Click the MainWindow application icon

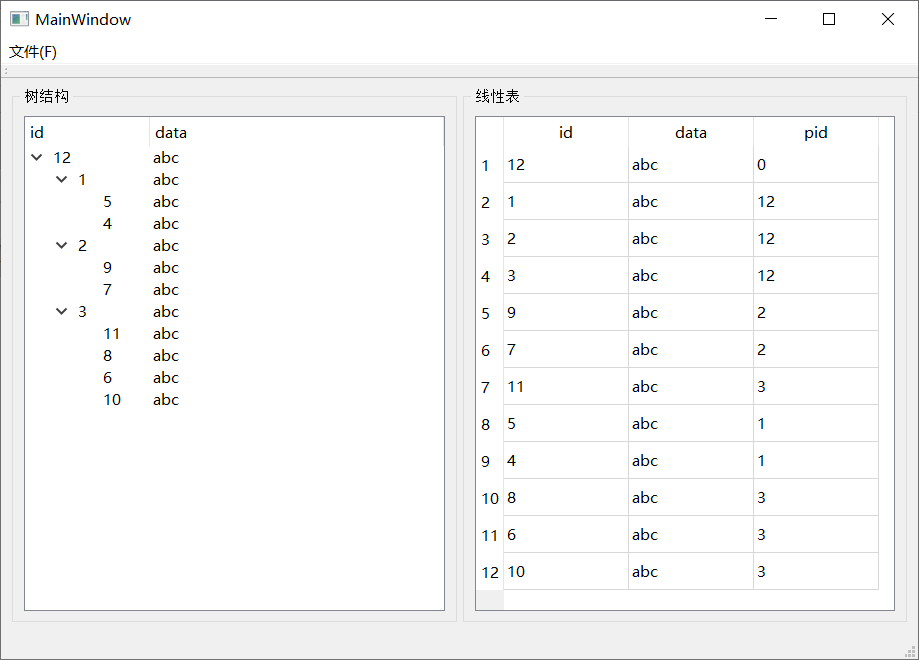[19, 19]
